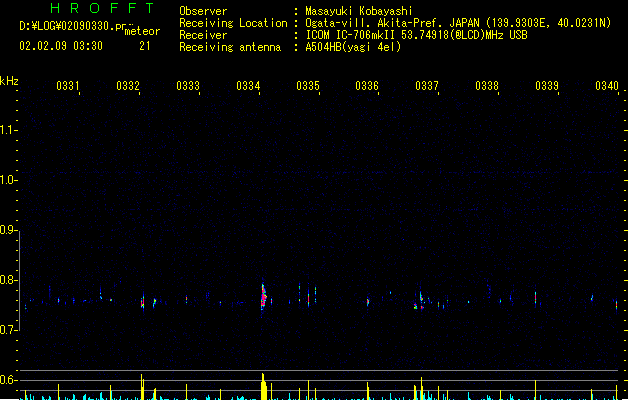Image resolution: width=629 pixels, height=400 pixels.
Task: Click the 'Observer' label
Action: pos(203,11)
